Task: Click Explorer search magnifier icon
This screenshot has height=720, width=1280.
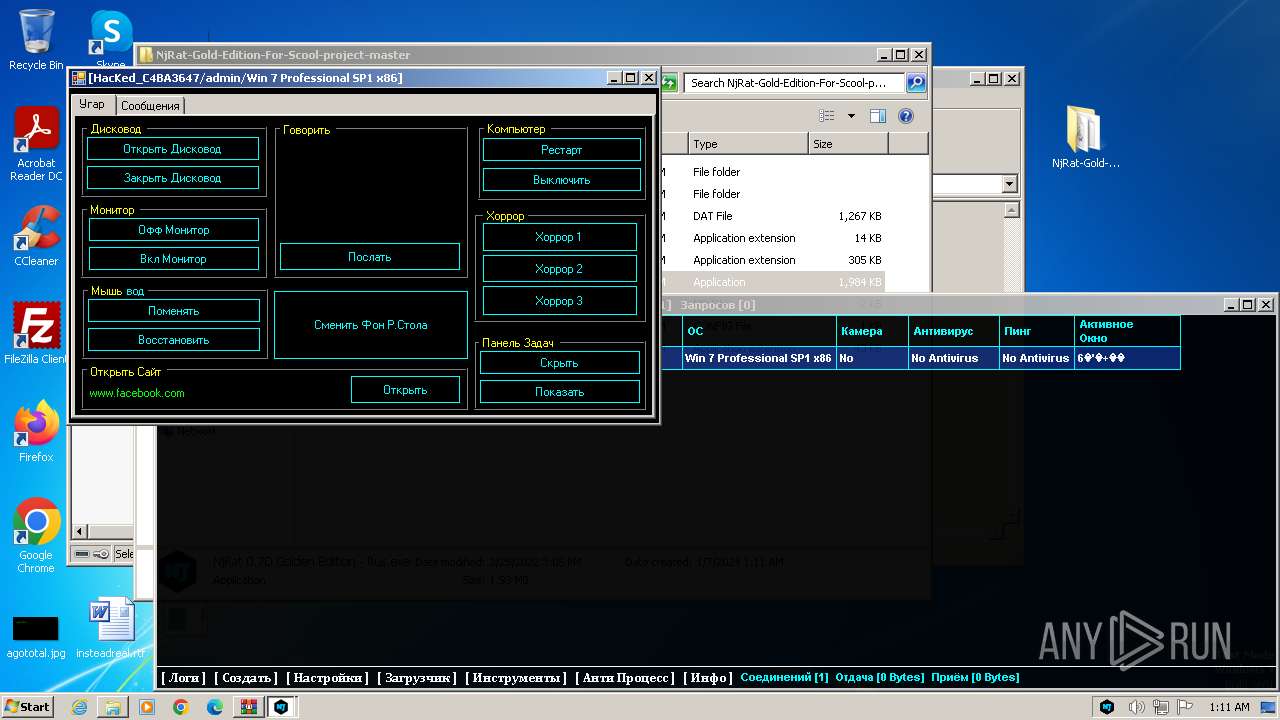Action: [915, 83]
